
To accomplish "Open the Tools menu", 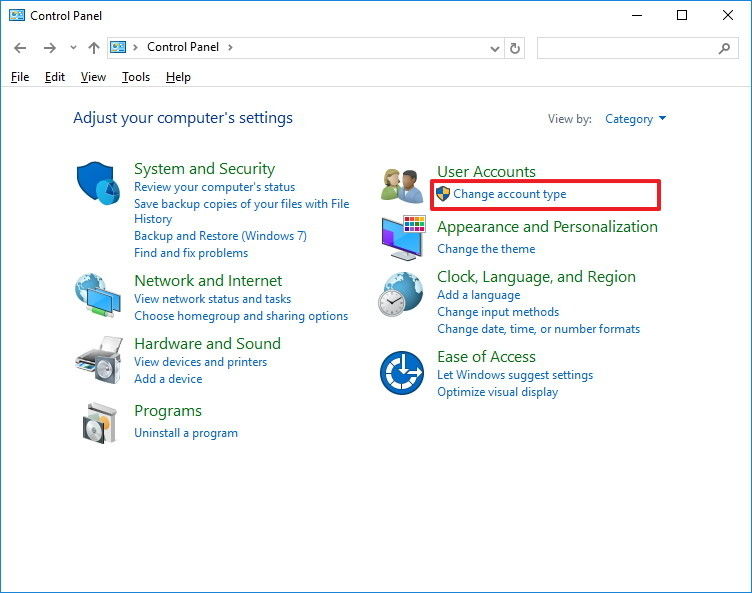I will coord(136,77).
